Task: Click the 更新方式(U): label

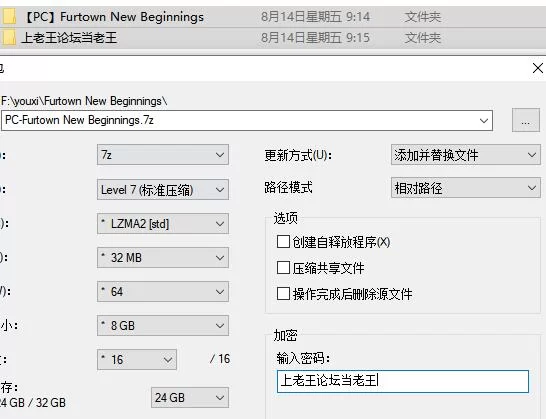Action: [298, 155]
